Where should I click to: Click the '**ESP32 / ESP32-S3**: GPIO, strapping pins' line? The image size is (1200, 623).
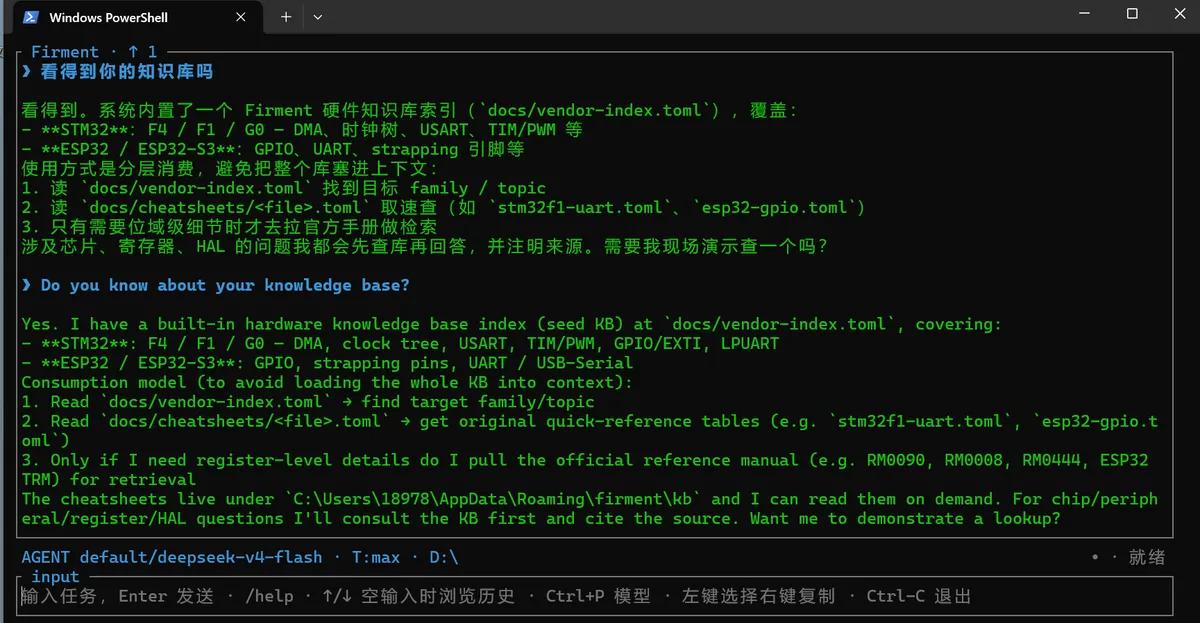click(327, 362)
